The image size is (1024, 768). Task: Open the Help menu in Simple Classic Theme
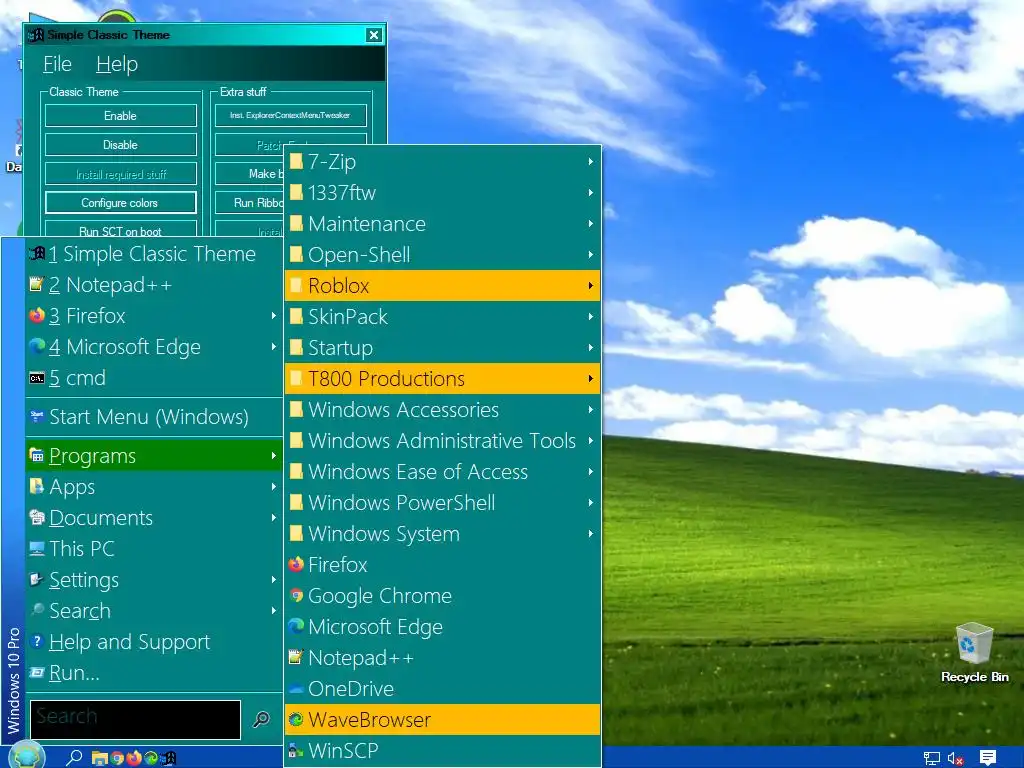[117, 64]
